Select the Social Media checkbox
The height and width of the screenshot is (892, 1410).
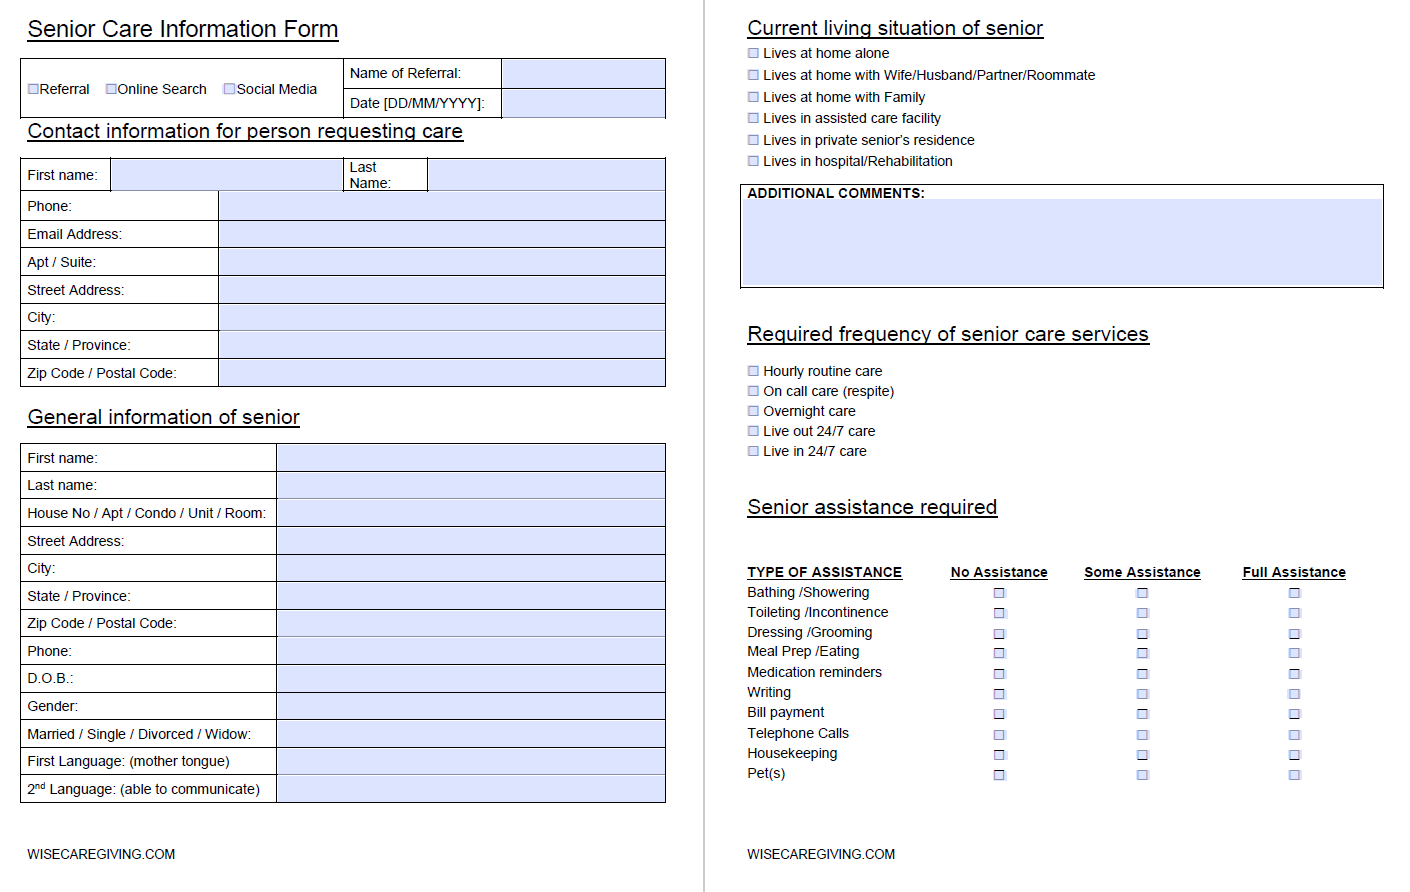229,89
